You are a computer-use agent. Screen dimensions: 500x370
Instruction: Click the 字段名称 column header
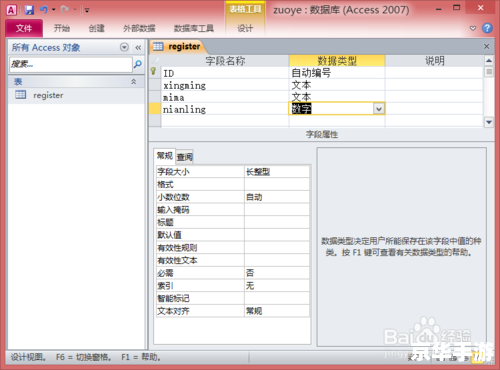[x=225, y=61]
